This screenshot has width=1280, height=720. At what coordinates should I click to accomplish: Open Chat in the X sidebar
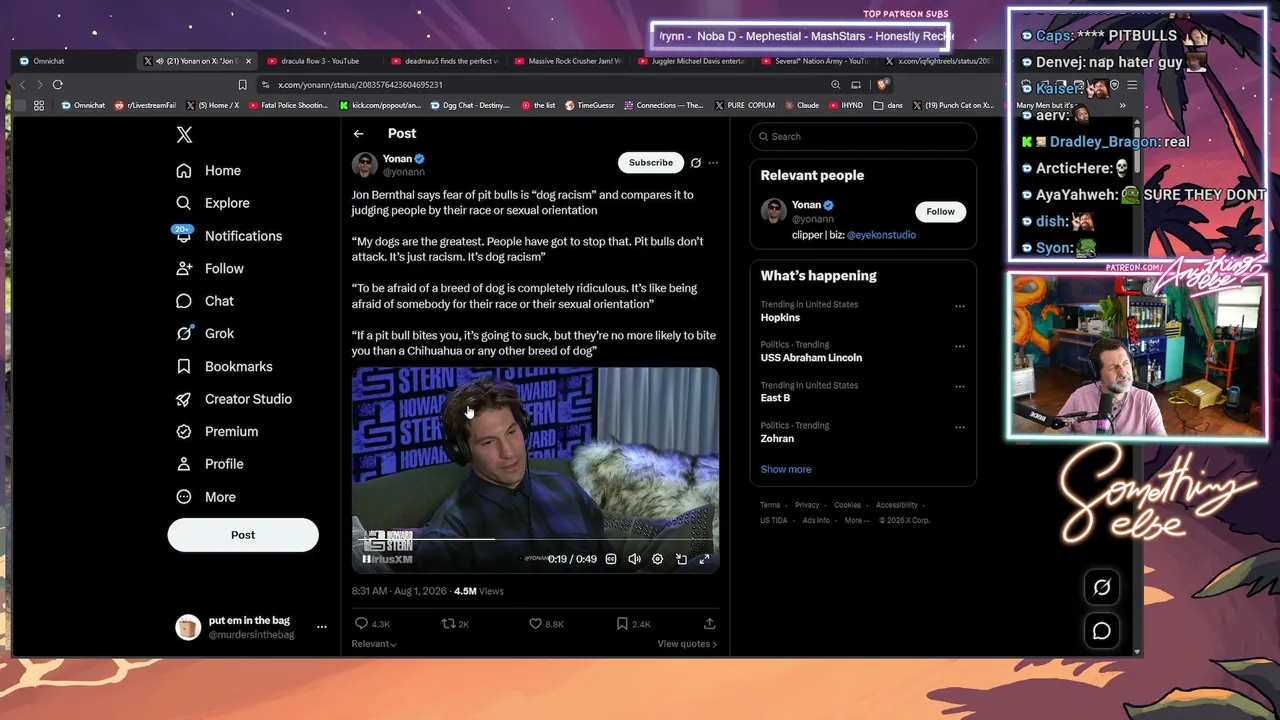click(x=205, y=301)
